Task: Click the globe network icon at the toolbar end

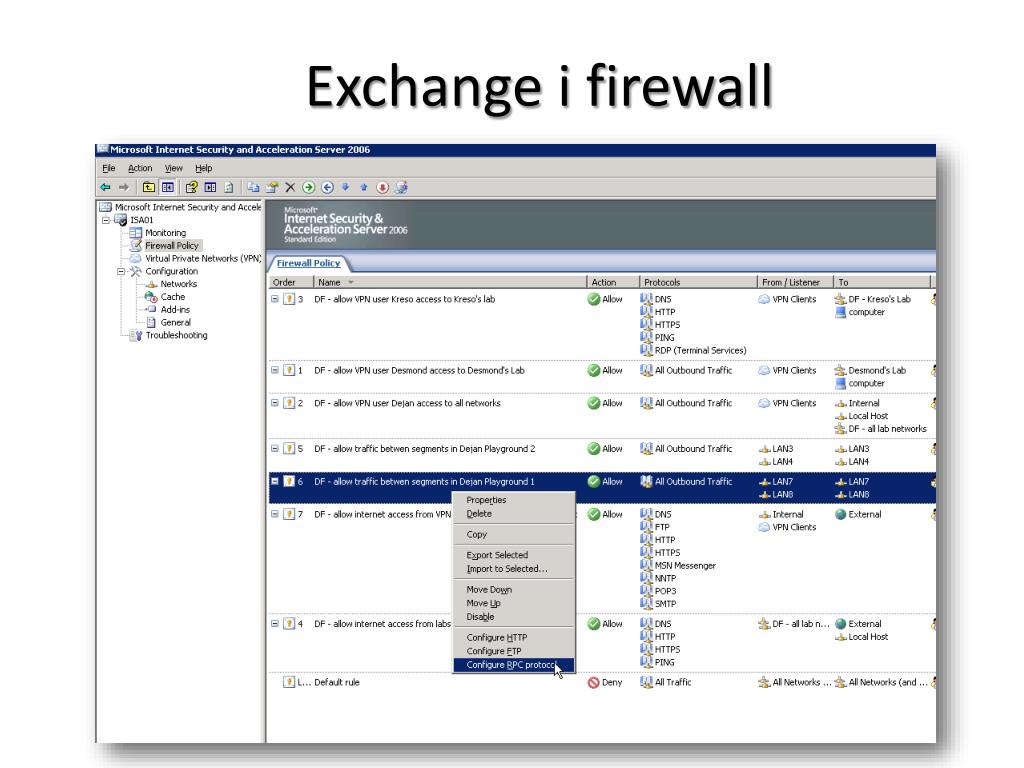Action: [x=401, y=187]
